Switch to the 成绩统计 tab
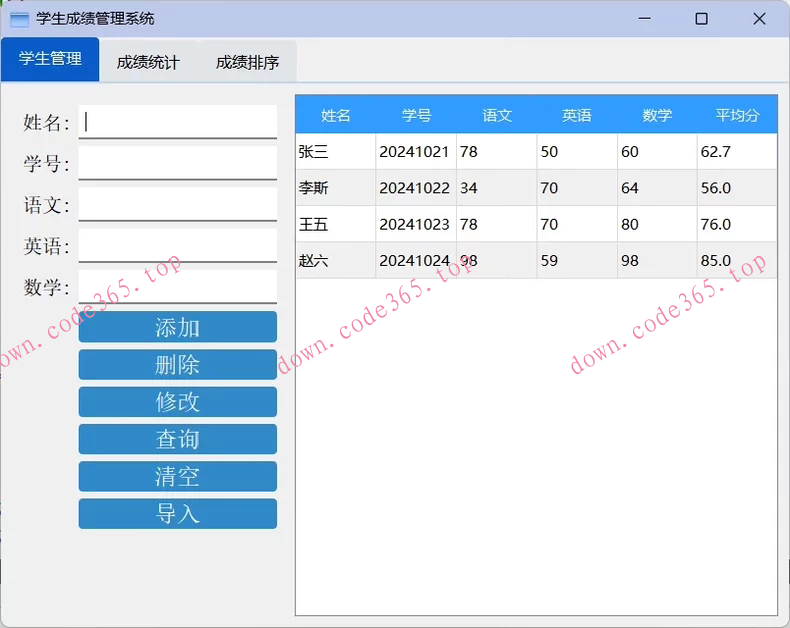This screenshot has height=628, width=790. pyautogui.click(x=148, y=62)
